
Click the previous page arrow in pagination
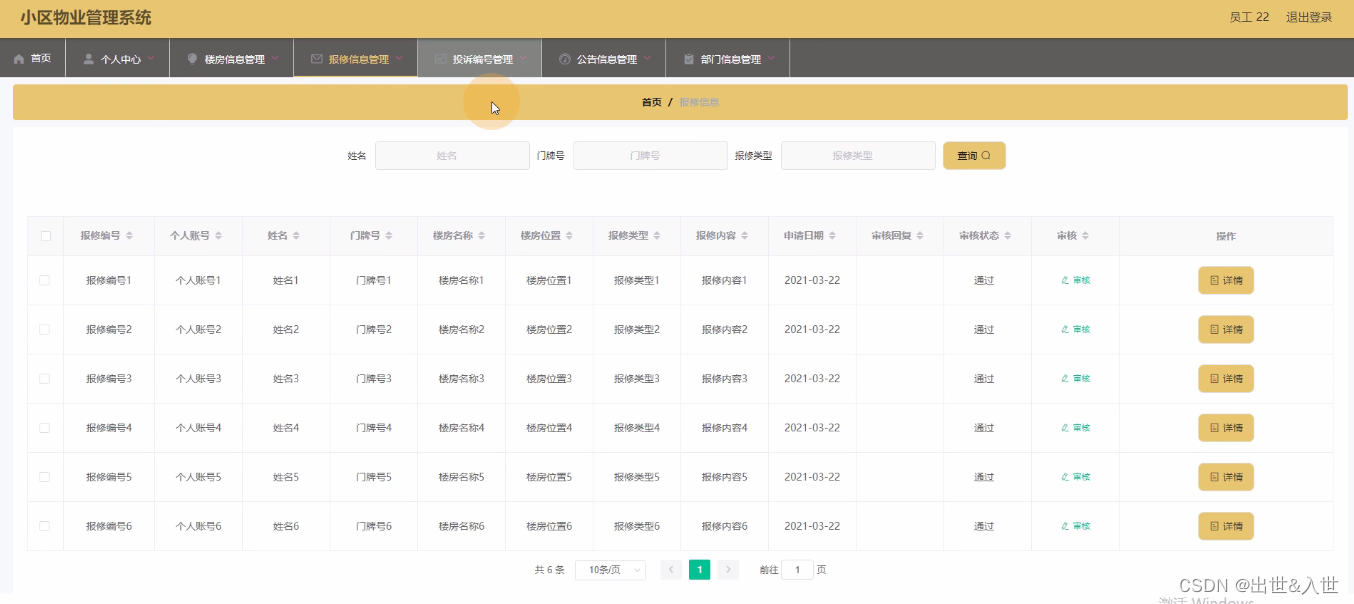click(671, 570)
